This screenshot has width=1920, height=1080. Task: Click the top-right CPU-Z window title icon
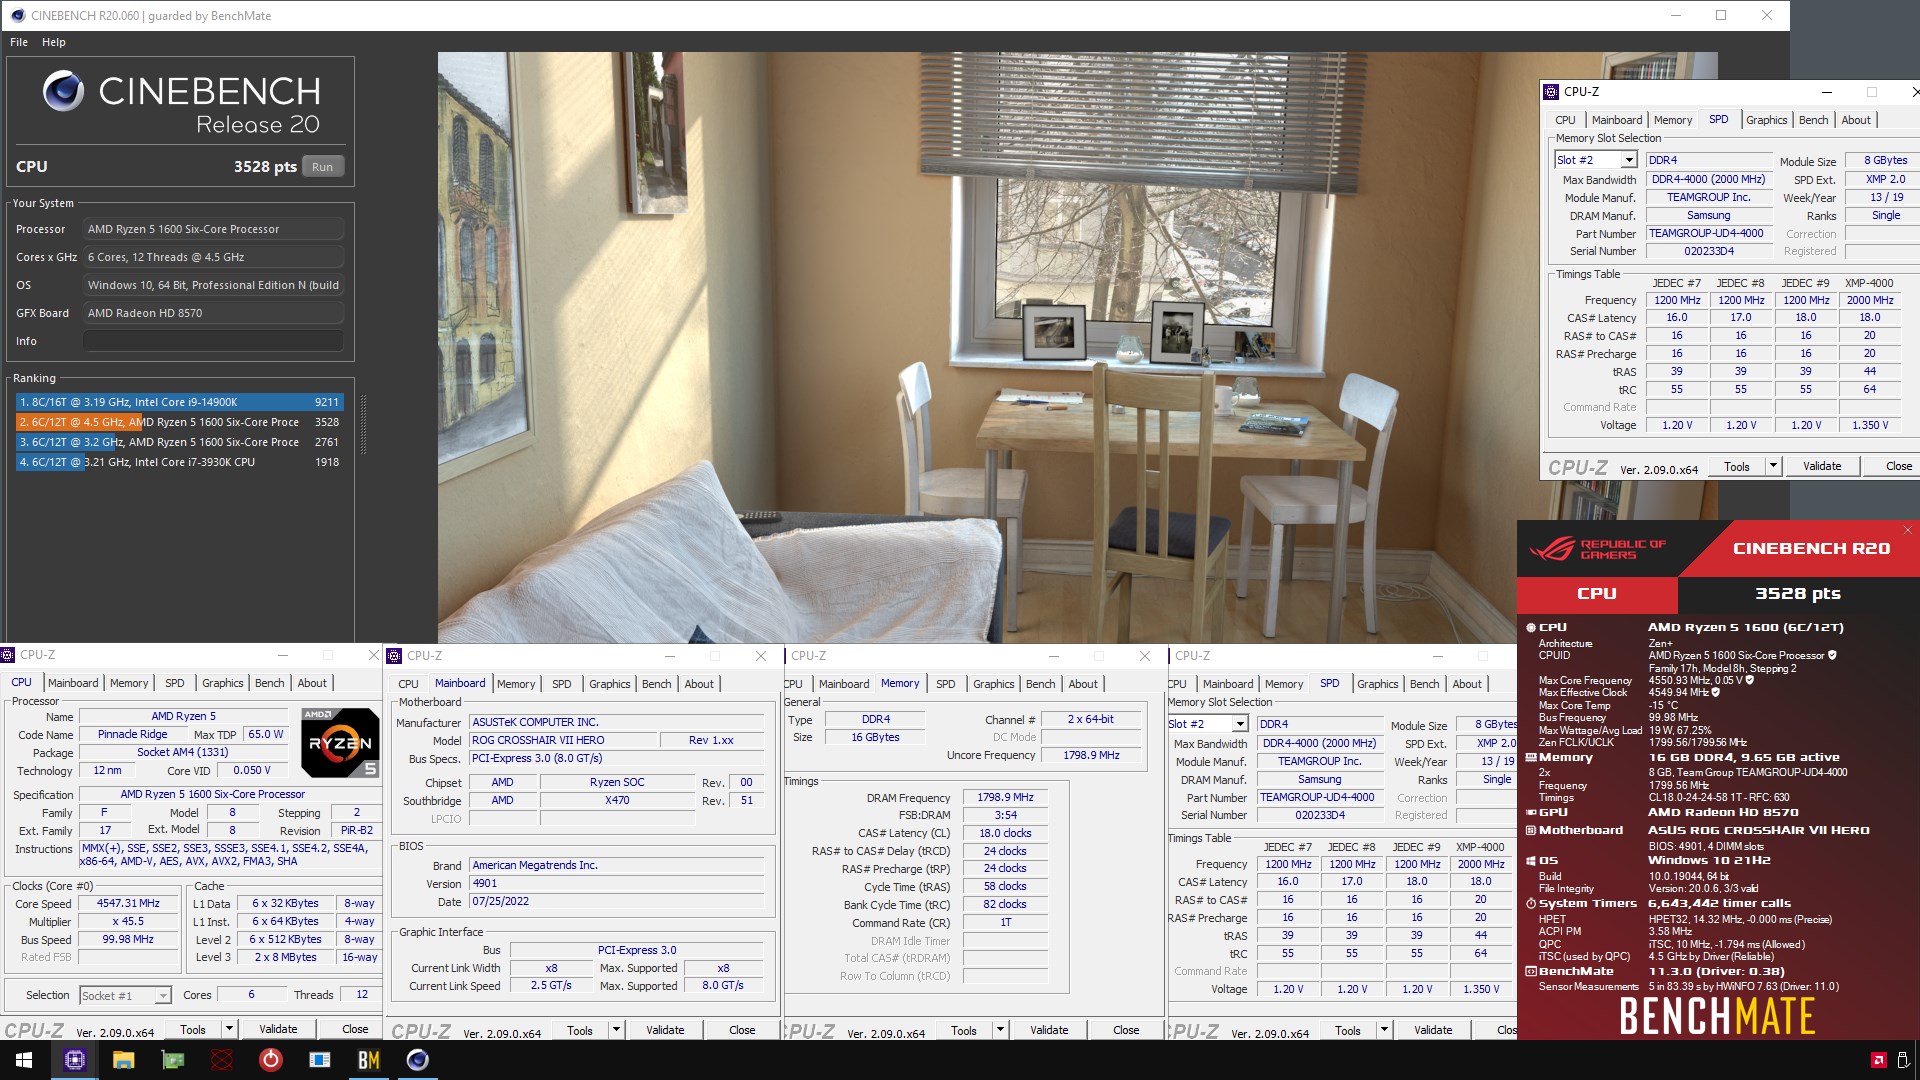click(x=1551, y=92)
